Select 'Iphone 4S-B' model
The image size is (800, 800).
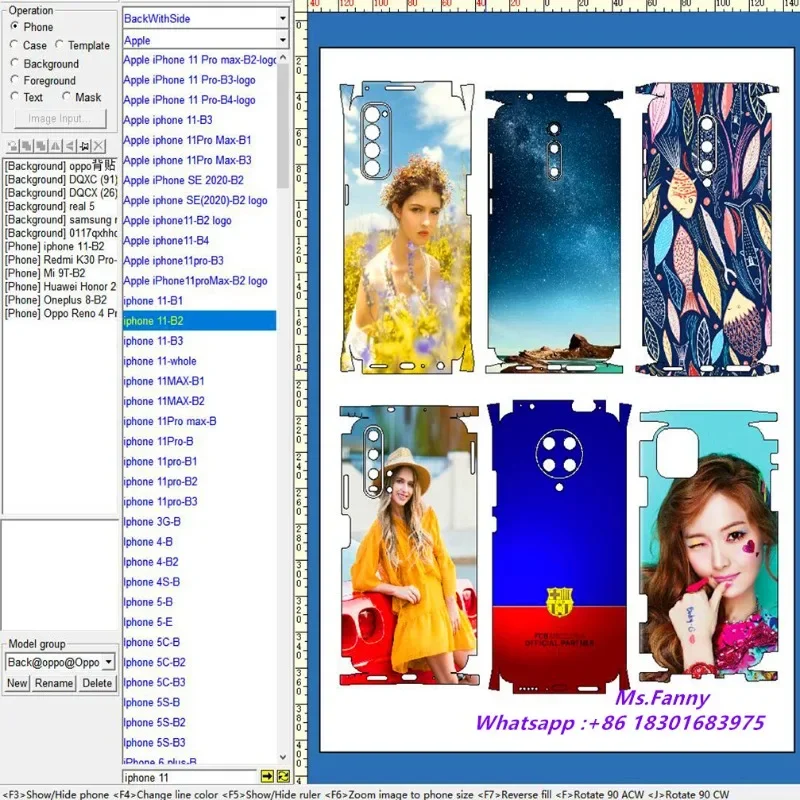199,582
